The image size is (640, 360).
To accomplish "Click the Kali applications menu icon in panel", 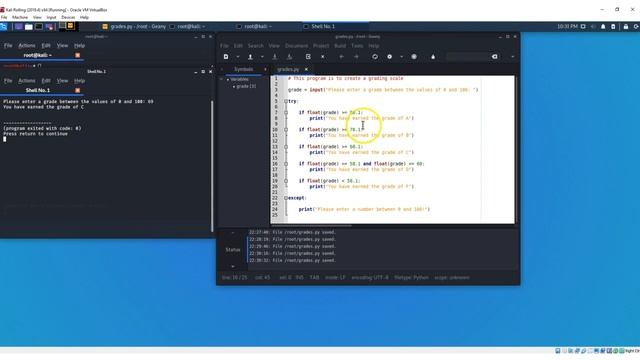I will 4,27.
